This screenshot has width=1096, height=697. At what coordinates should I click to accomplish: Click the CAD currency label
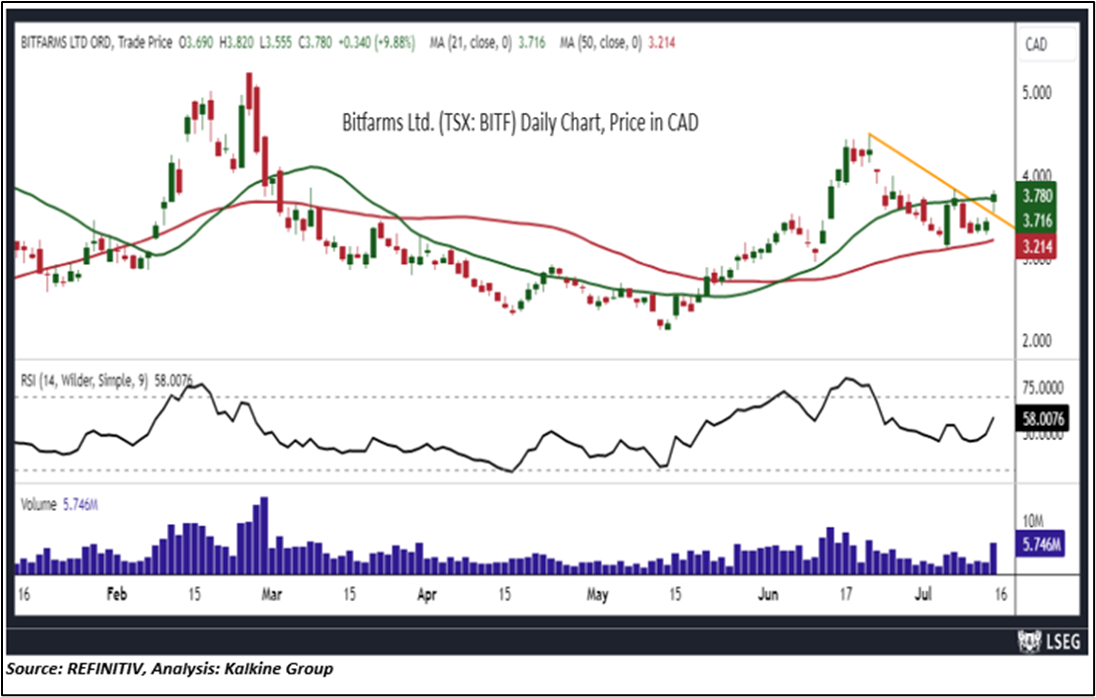[x=1035, y=45]
